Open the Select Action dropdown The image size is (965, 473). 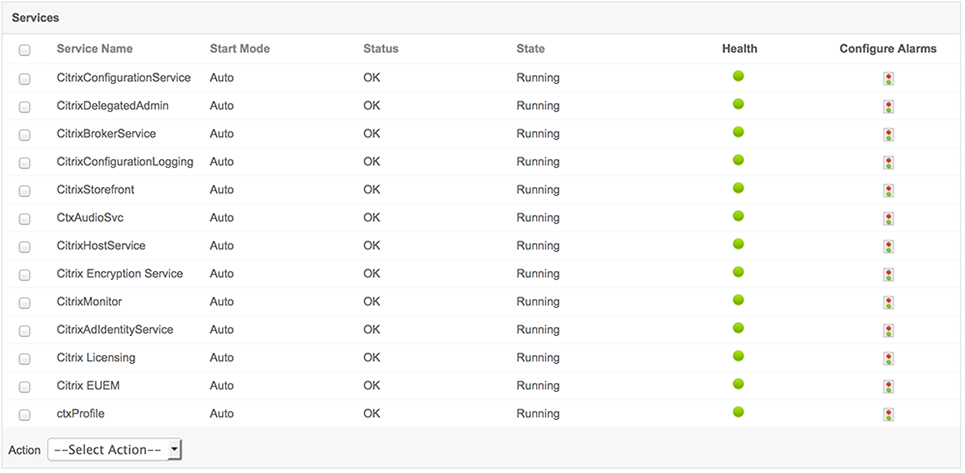pos(115,450)
